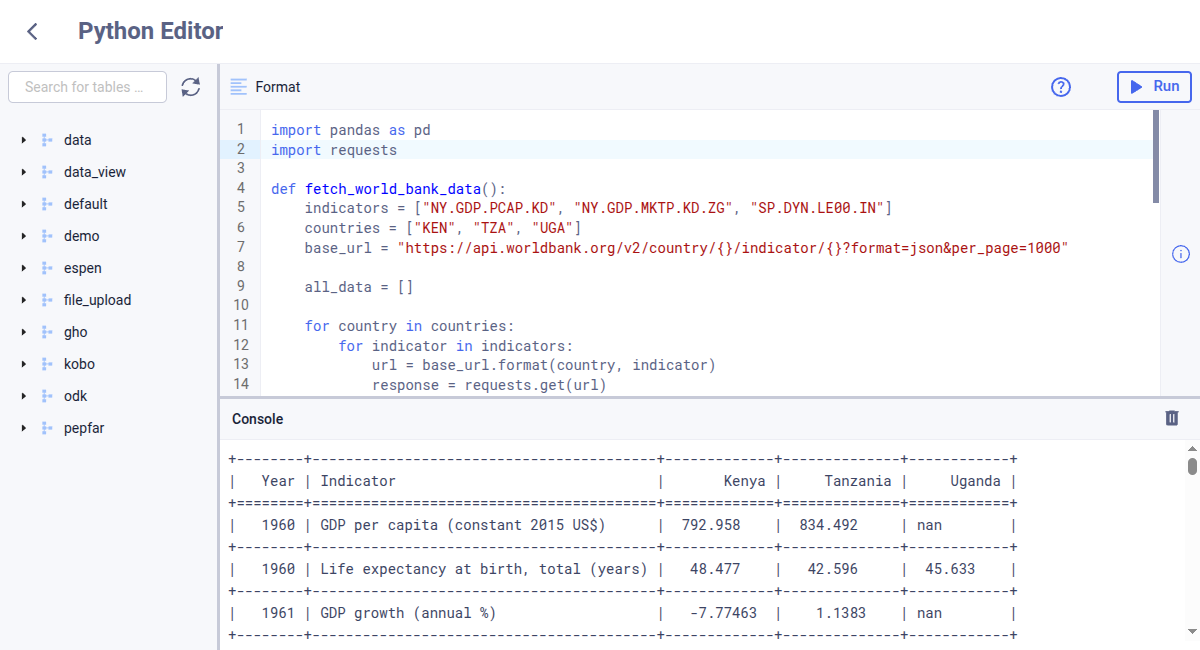Refresh the table list
The width and height of the screenshot is (1200, 650).
(x=190, y=87)
